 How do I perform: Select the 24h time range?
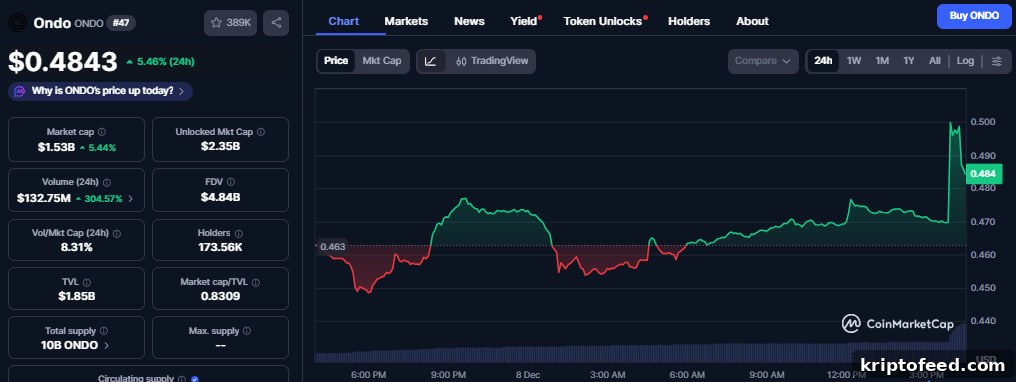click(x=823, y=61)
